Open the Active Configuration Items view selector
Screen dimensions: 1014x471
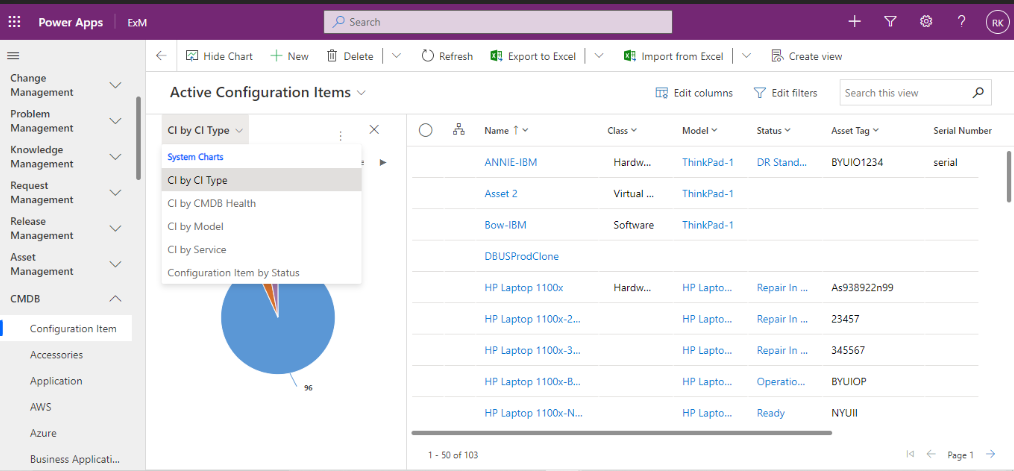pos(268,93)
